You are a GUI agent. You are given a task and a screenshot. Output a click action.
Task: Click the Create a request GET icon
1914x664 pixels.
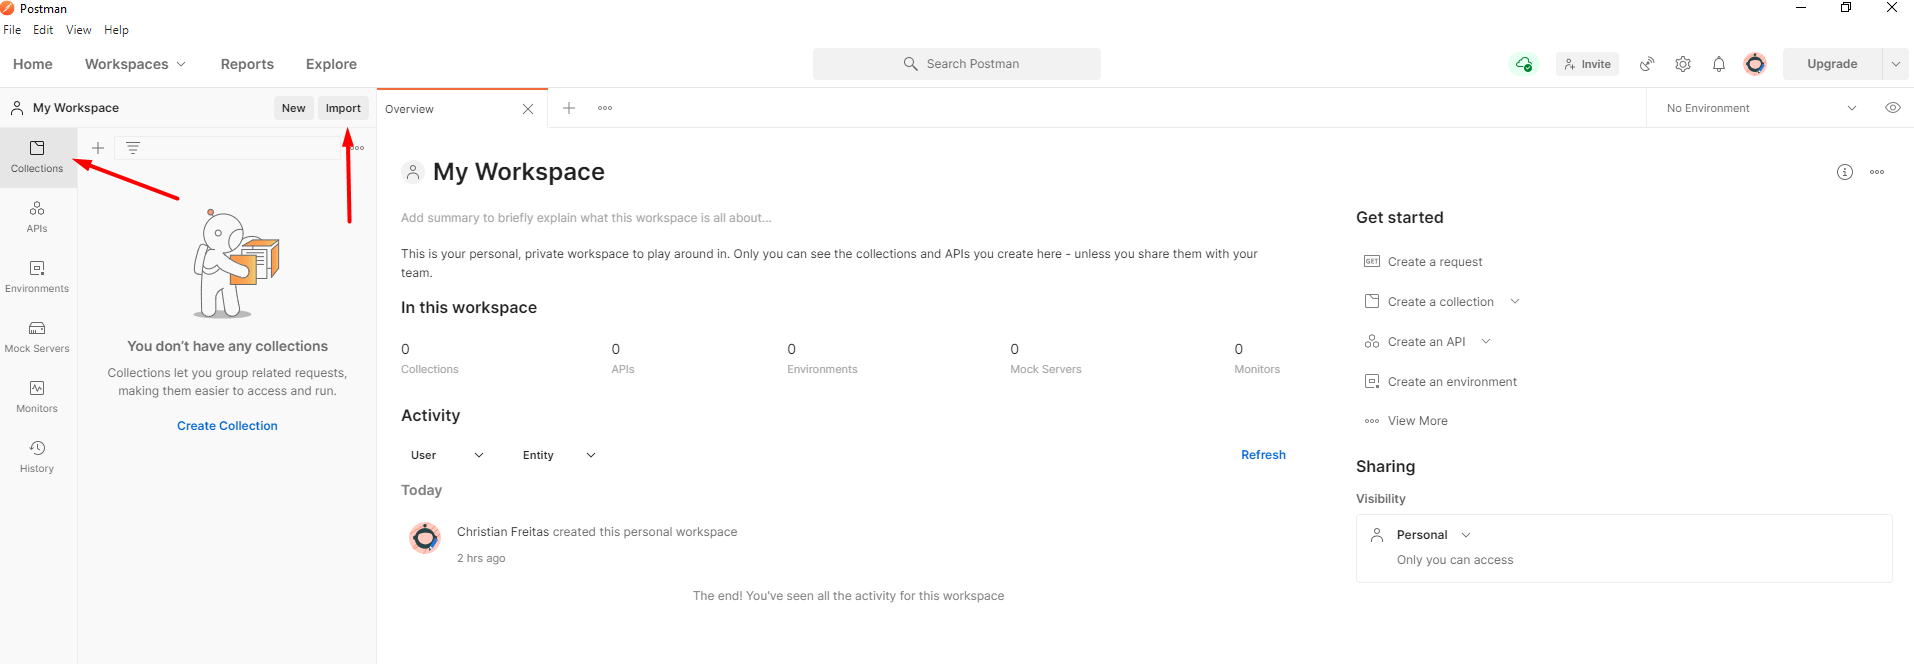coord(1372,261)
